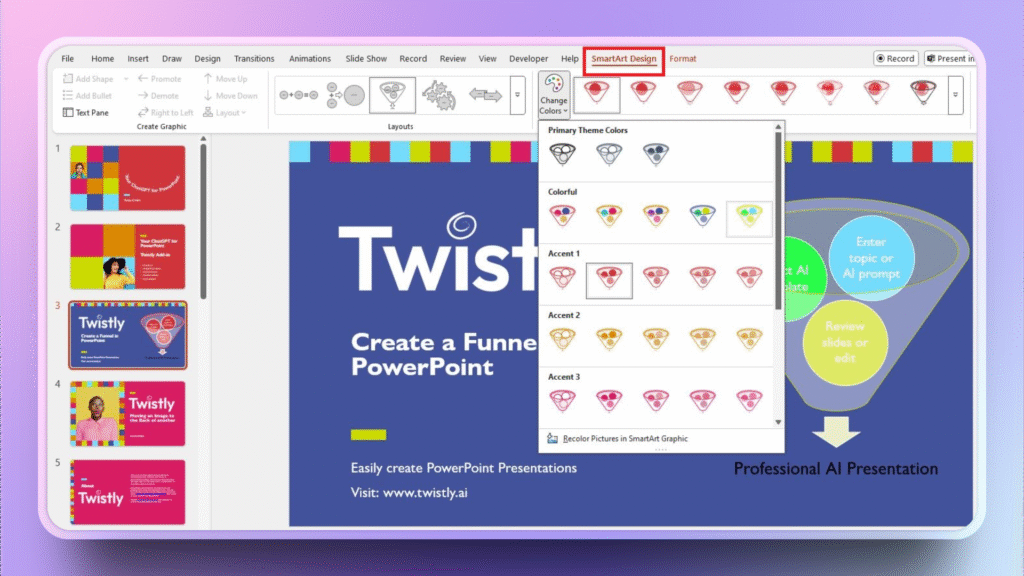Select the first Primary Theme Colors option
The image size is (1024, 576).
(x=562, y=154)
